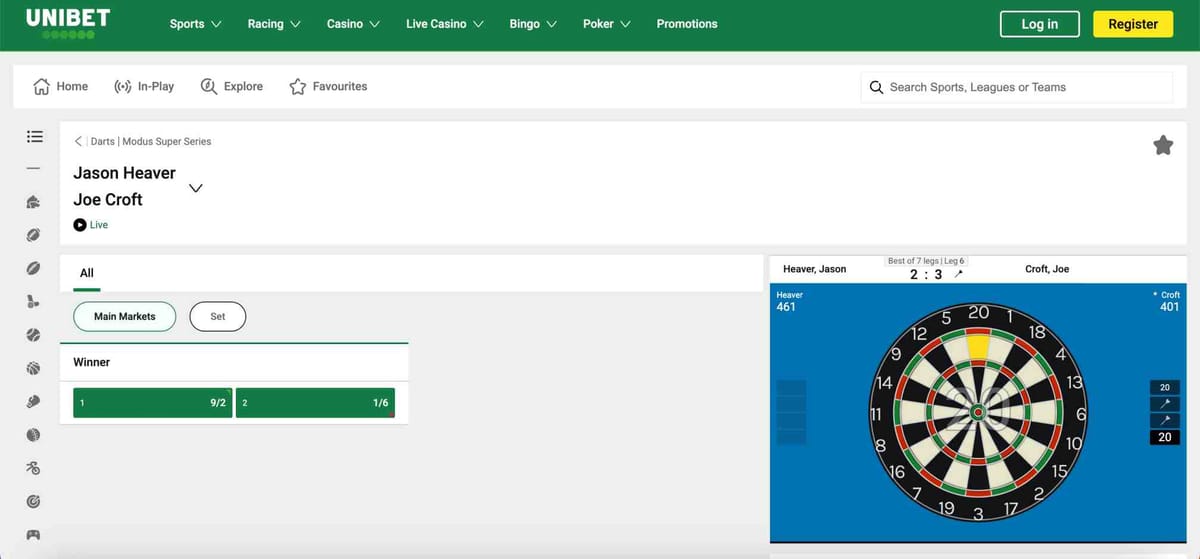Click the In-Play broadcast icon
The width and height of the screenshot is (1200, 559).
(x=123, y=87)
